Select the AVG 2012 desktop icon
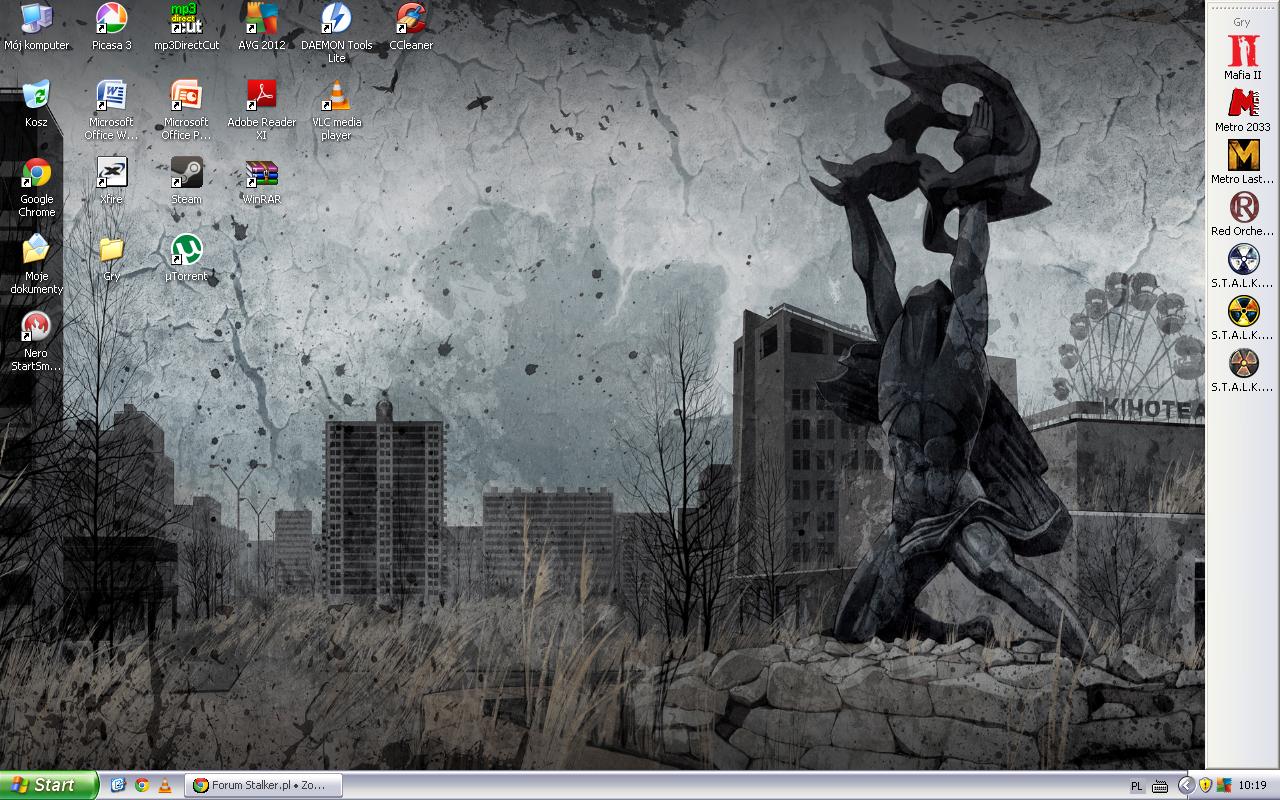This screenshot has width=1280, height=800. 261,27
